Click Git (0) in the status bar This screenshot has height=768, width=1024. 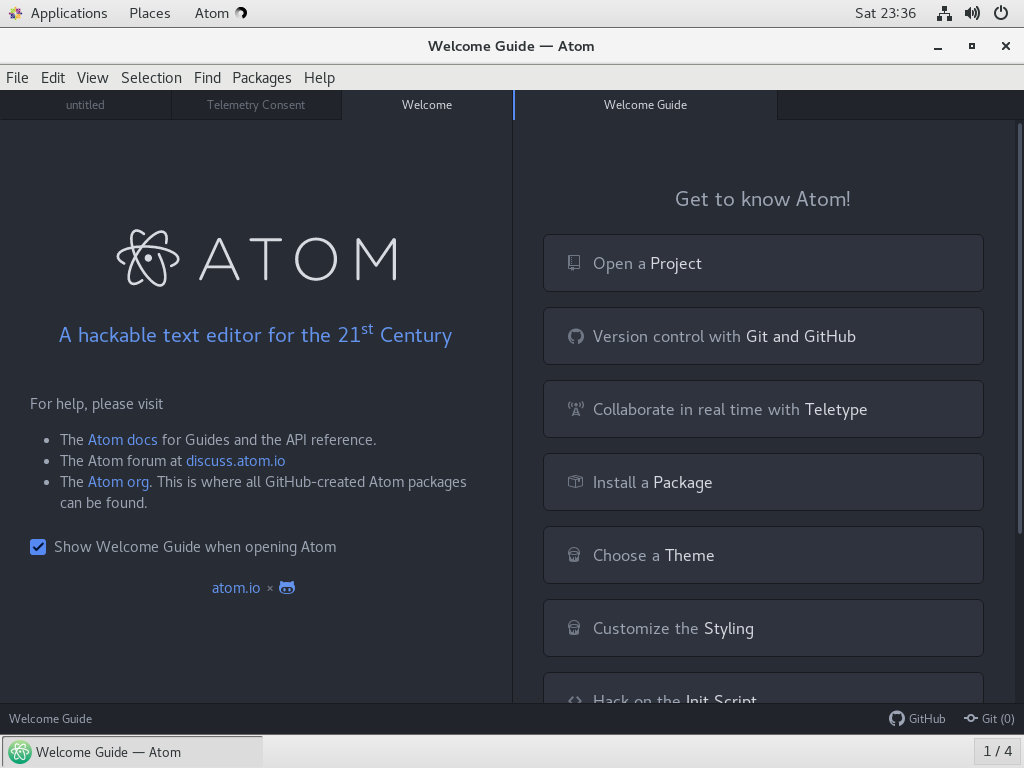pos(998,718)
